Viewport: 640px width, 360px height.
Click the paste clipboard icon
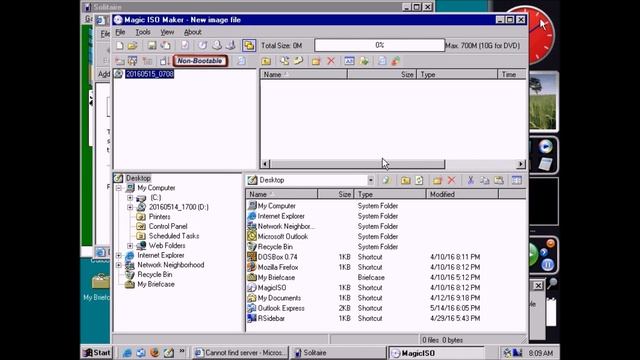pyautogui.click(x=499, y=180)
